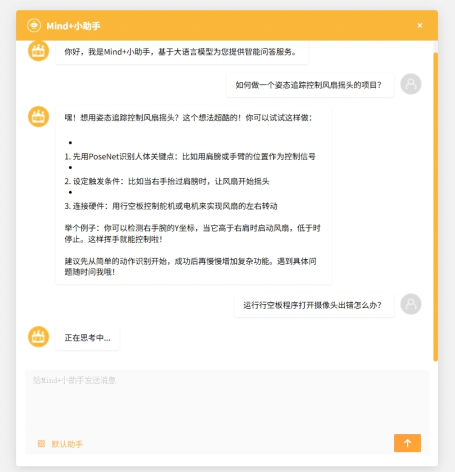This screenshot has height=472, width=455.
Task: Click the bot avatar beside the greeting message
Action: pos(38,51)
